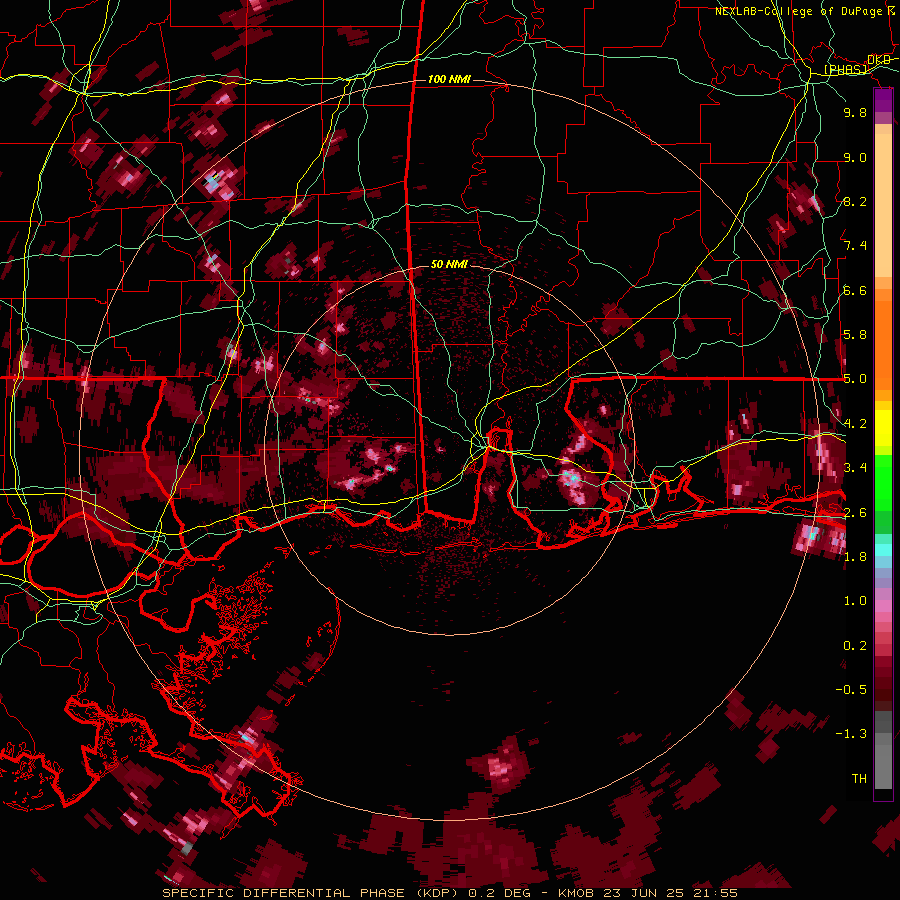Select the 1.8 scale label
This screenshot has width=900, height=900.
coord(855,557)
